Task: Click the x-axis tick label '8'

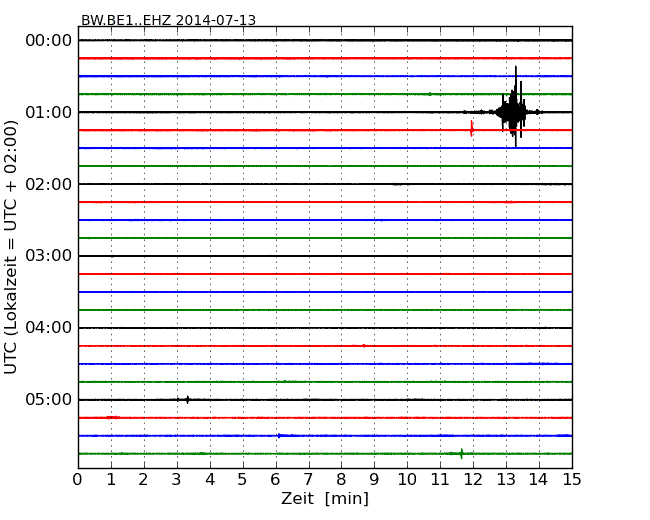Action: [341, 480]
